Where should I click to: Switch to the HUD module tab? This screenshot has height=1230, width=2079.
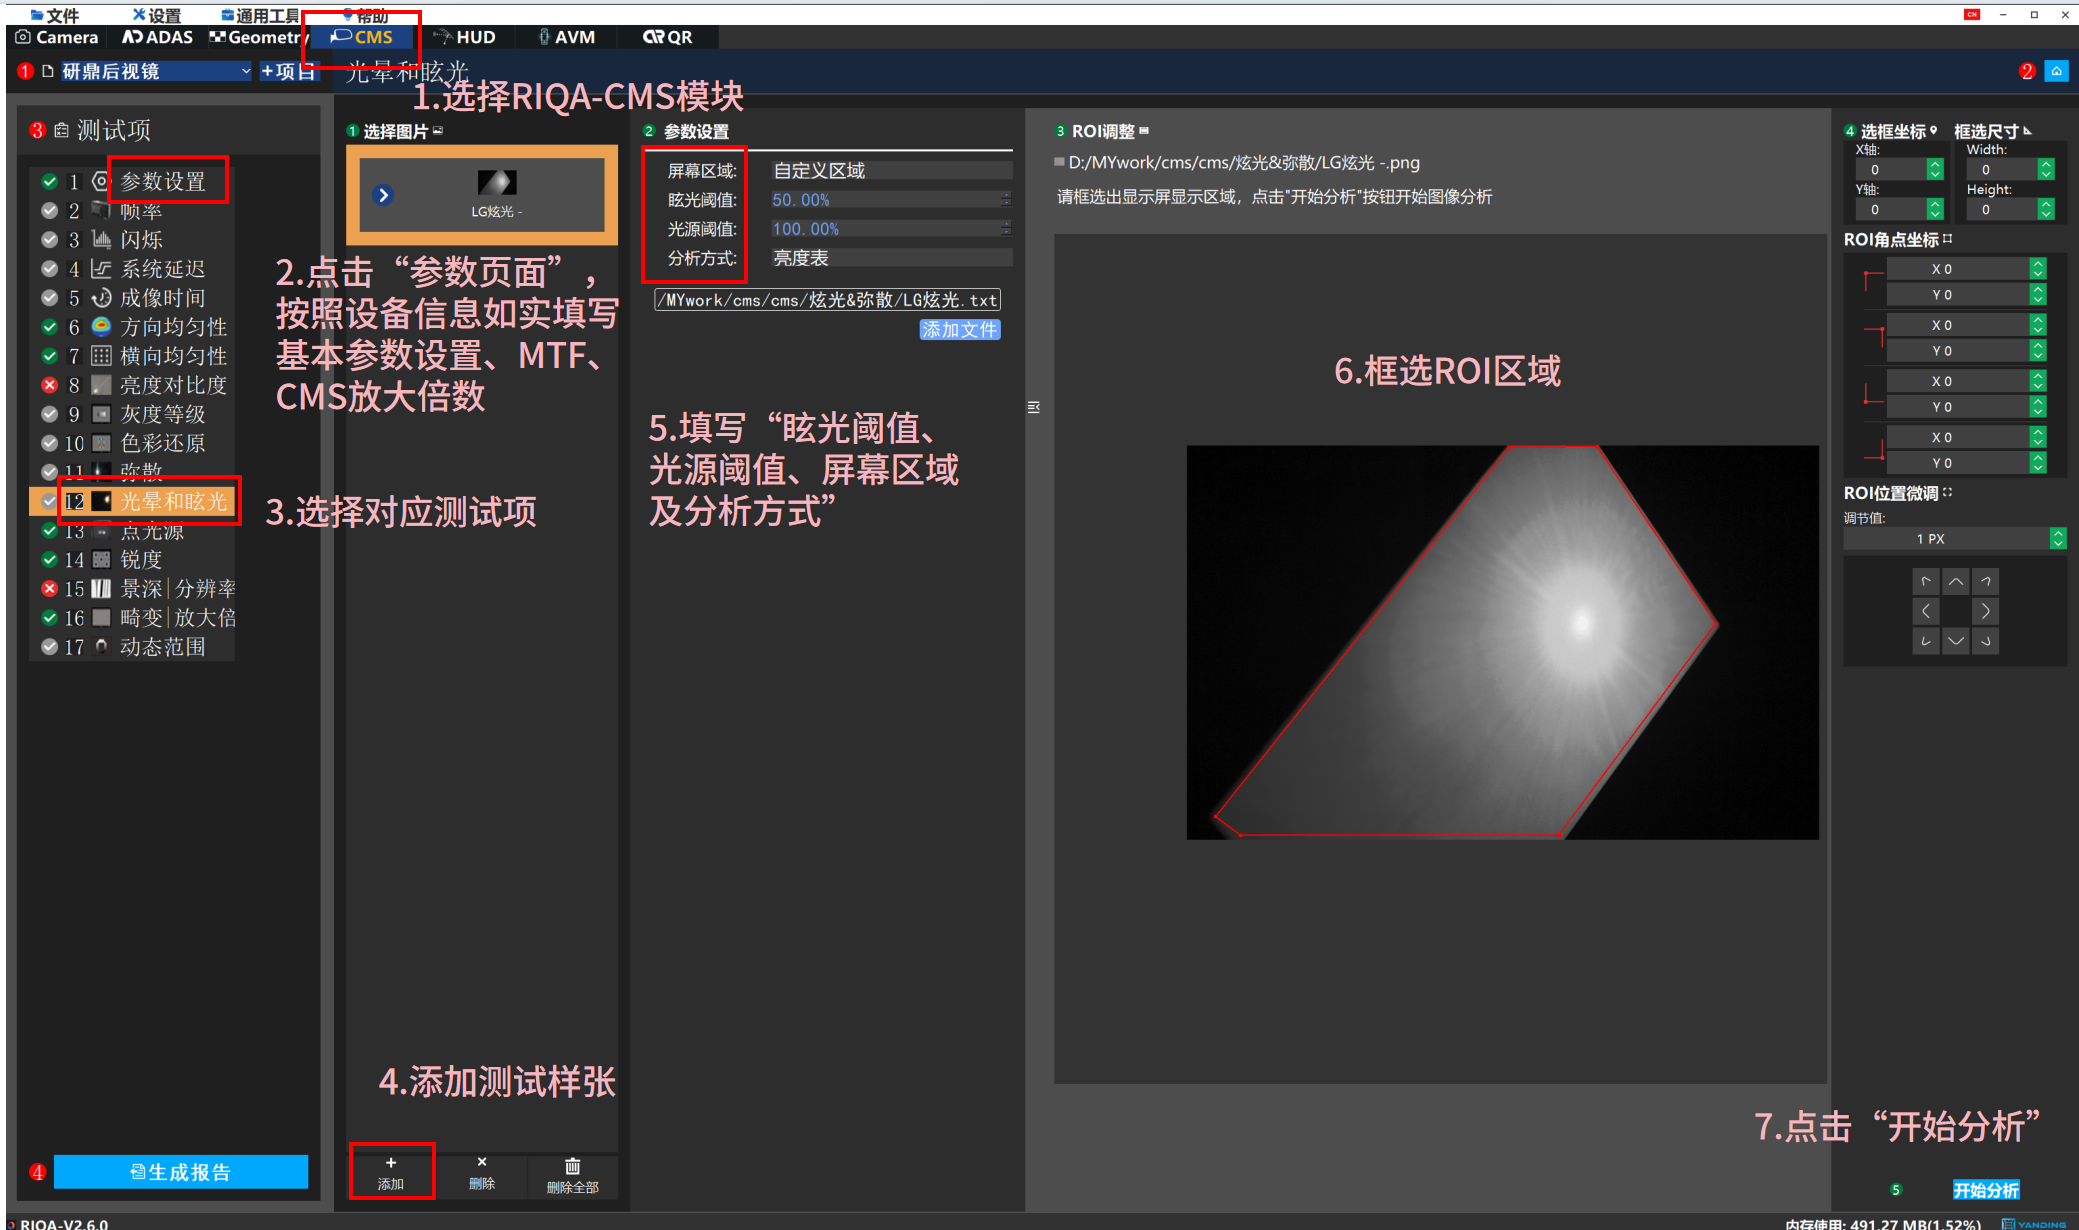tap(465, 37)
